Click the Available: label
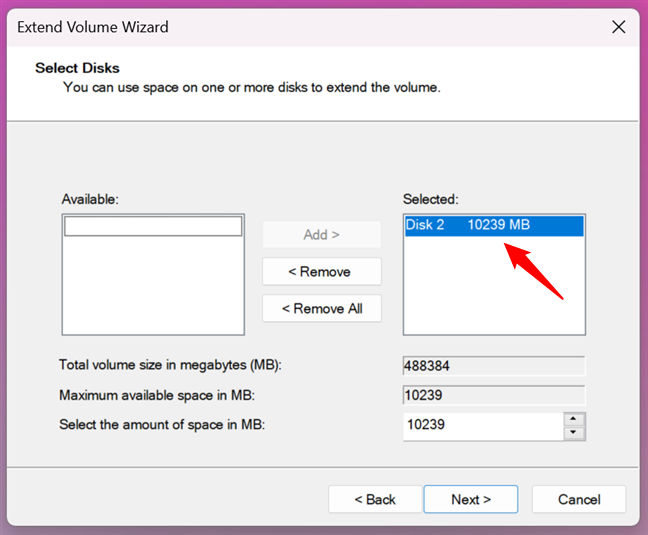The image size is (648, 535). (x=90, y=200)
